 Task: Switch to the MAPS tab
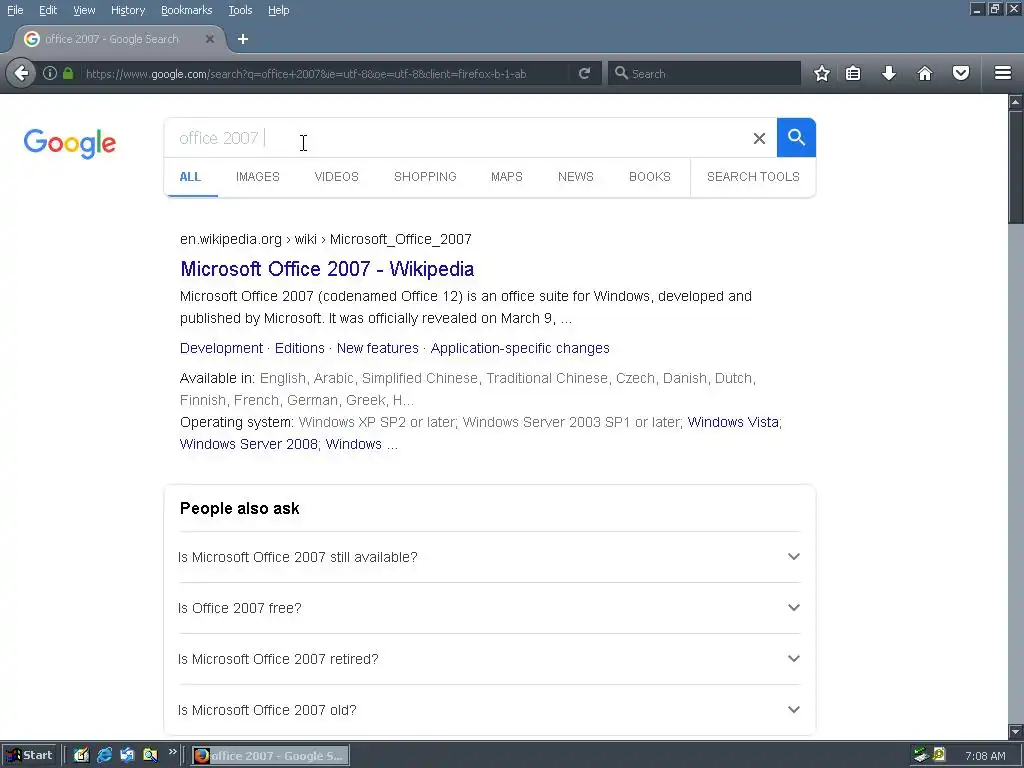[507, 177]
